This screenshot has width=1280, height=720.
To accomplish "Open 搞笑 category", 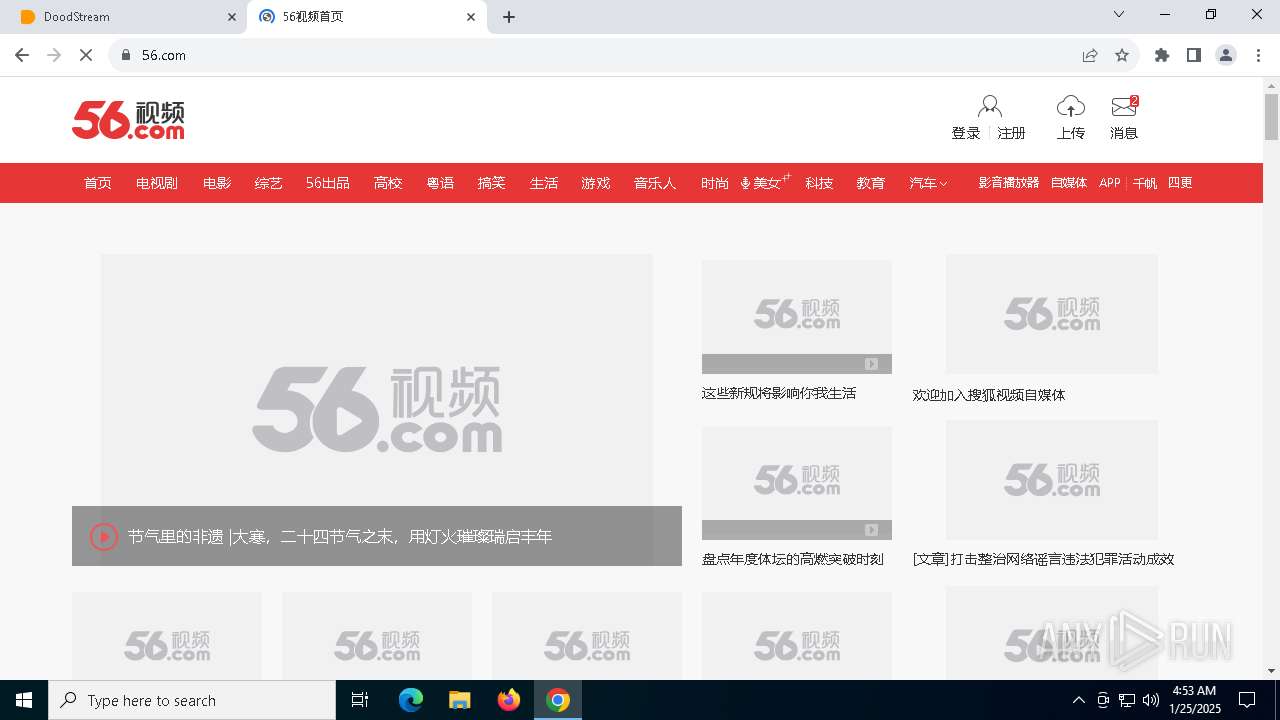I will pyautogui.click(x=492, y=183).
